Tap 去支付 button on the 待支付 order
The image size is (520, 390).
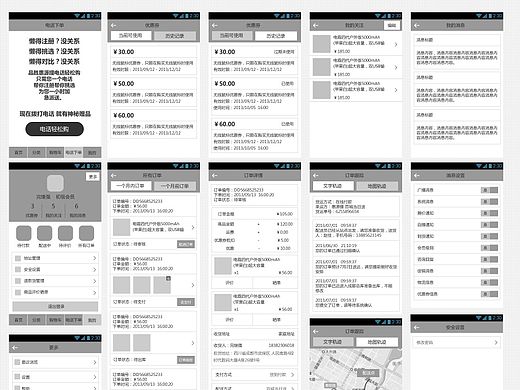click(x=186, y=302)
